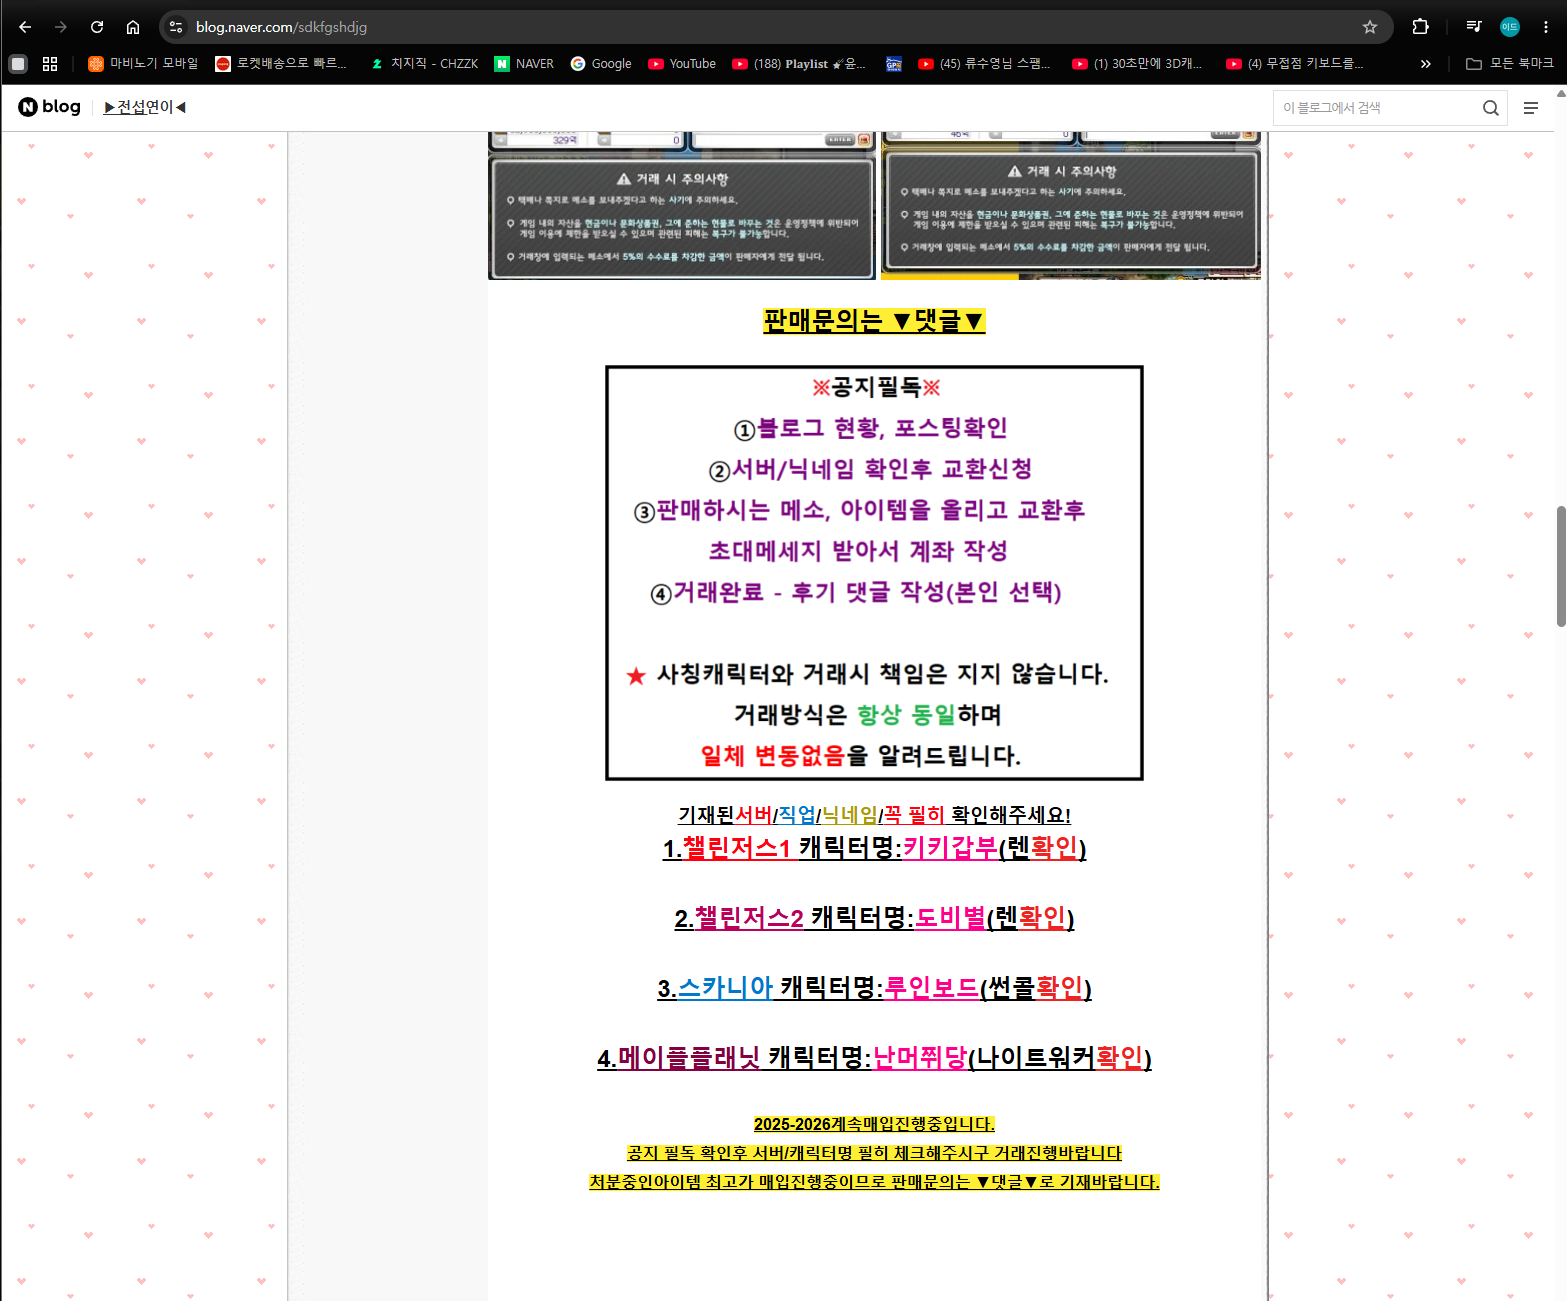1567x1301 pixels.
Task: Open the blog hamburger menu
Action: 1531,108
